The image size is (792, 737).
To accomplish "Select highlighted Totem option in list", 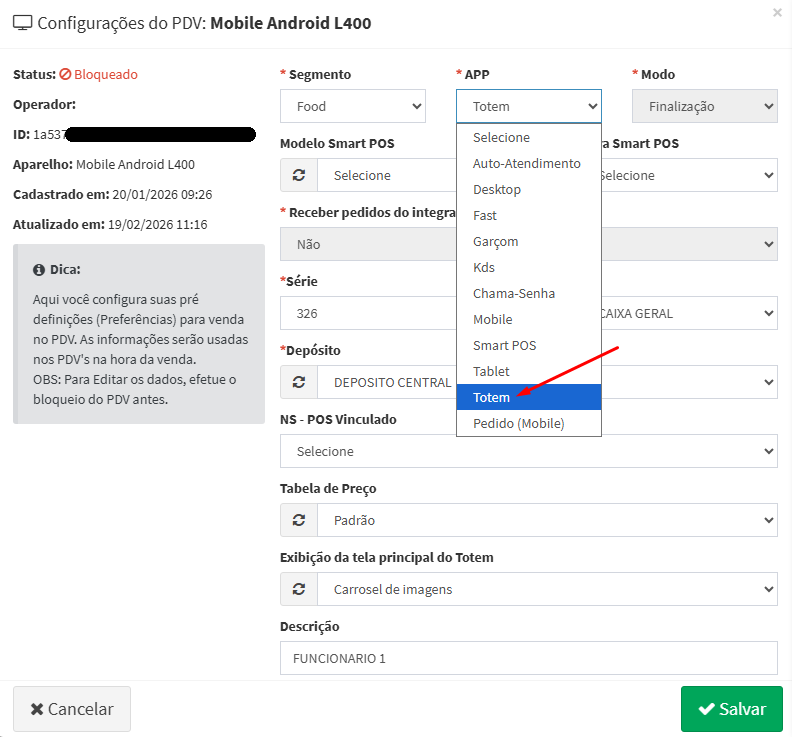I will (491, 397).
